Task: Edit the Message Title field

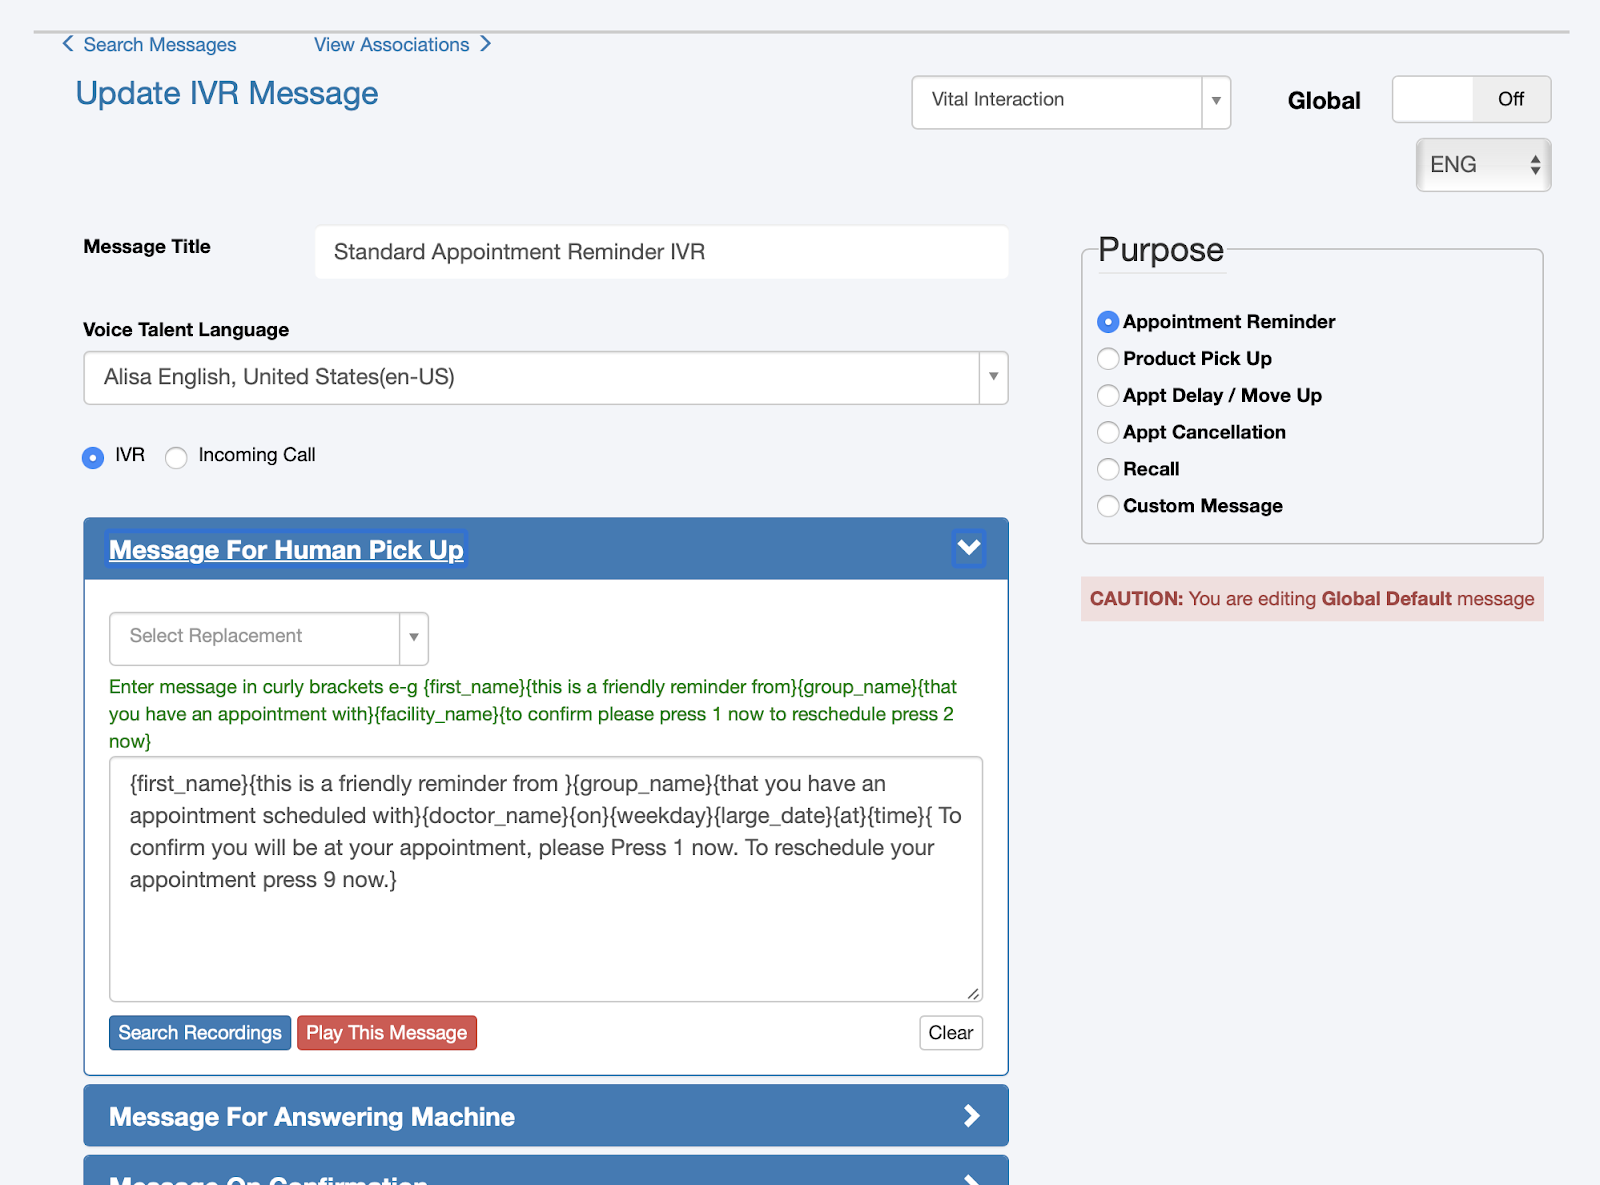Action: pyautogui.click(x=661, y=252)
